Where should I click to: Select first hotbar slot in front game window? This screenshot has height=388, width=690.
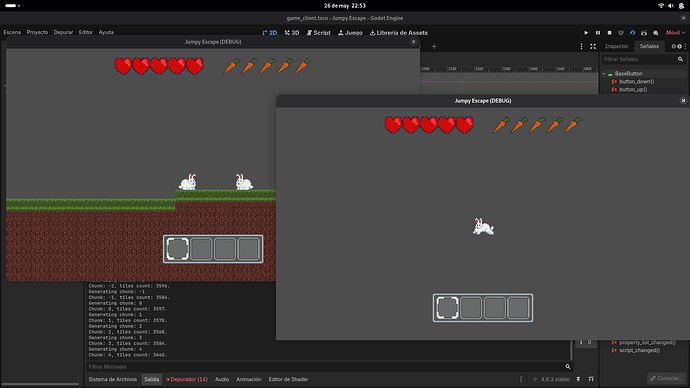447,307
